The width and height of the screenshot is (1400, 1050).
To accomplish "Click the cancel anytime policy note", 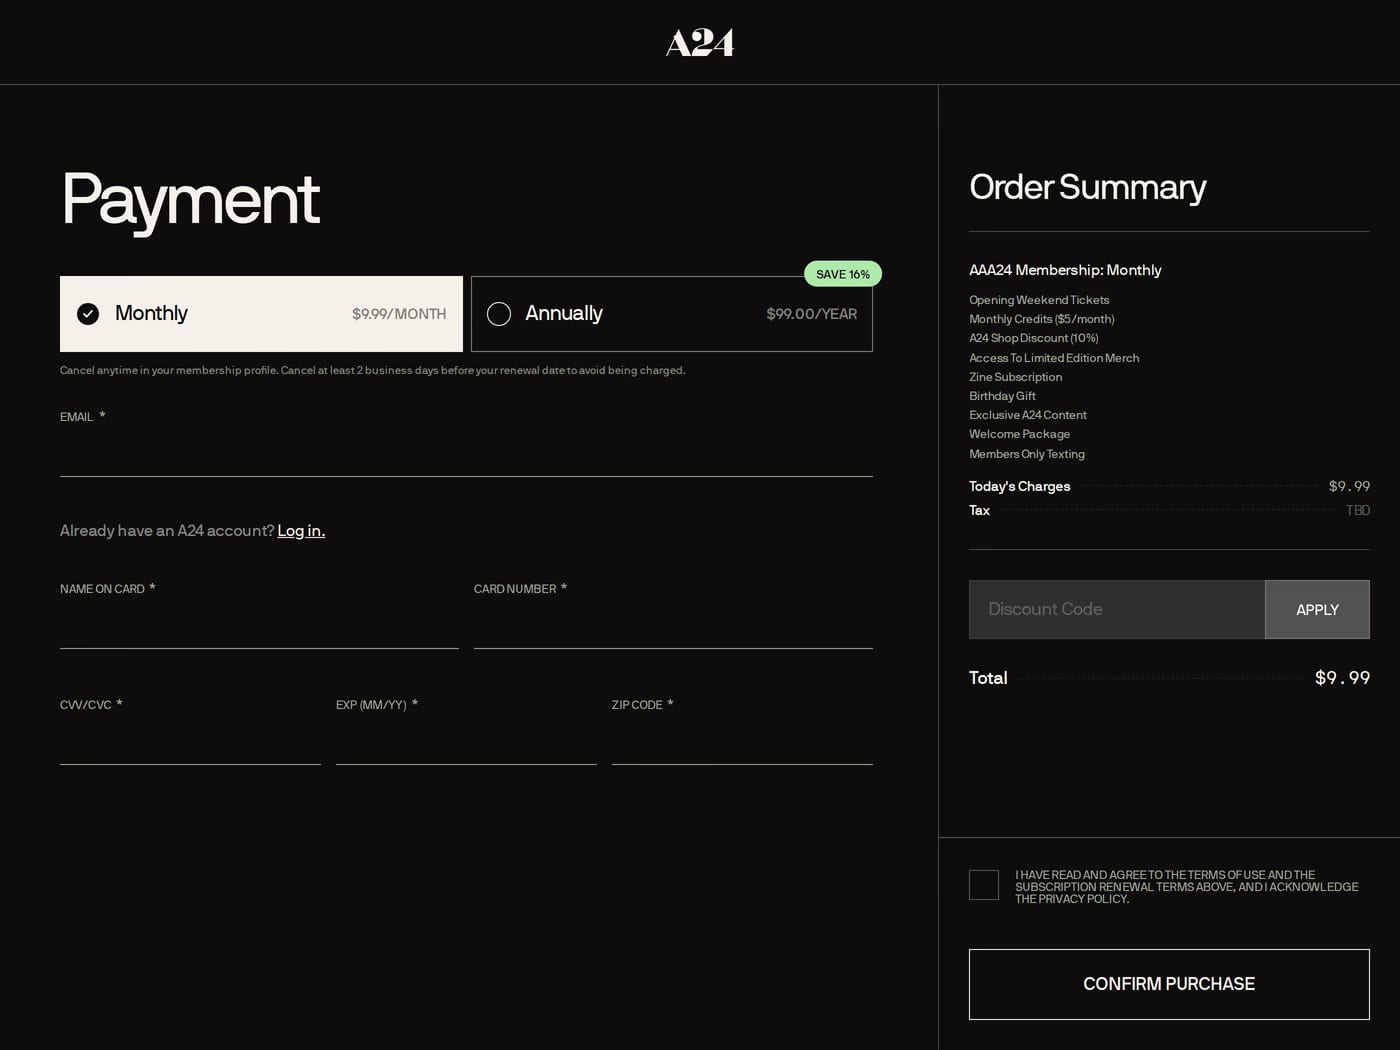I will tap(372, 370).
